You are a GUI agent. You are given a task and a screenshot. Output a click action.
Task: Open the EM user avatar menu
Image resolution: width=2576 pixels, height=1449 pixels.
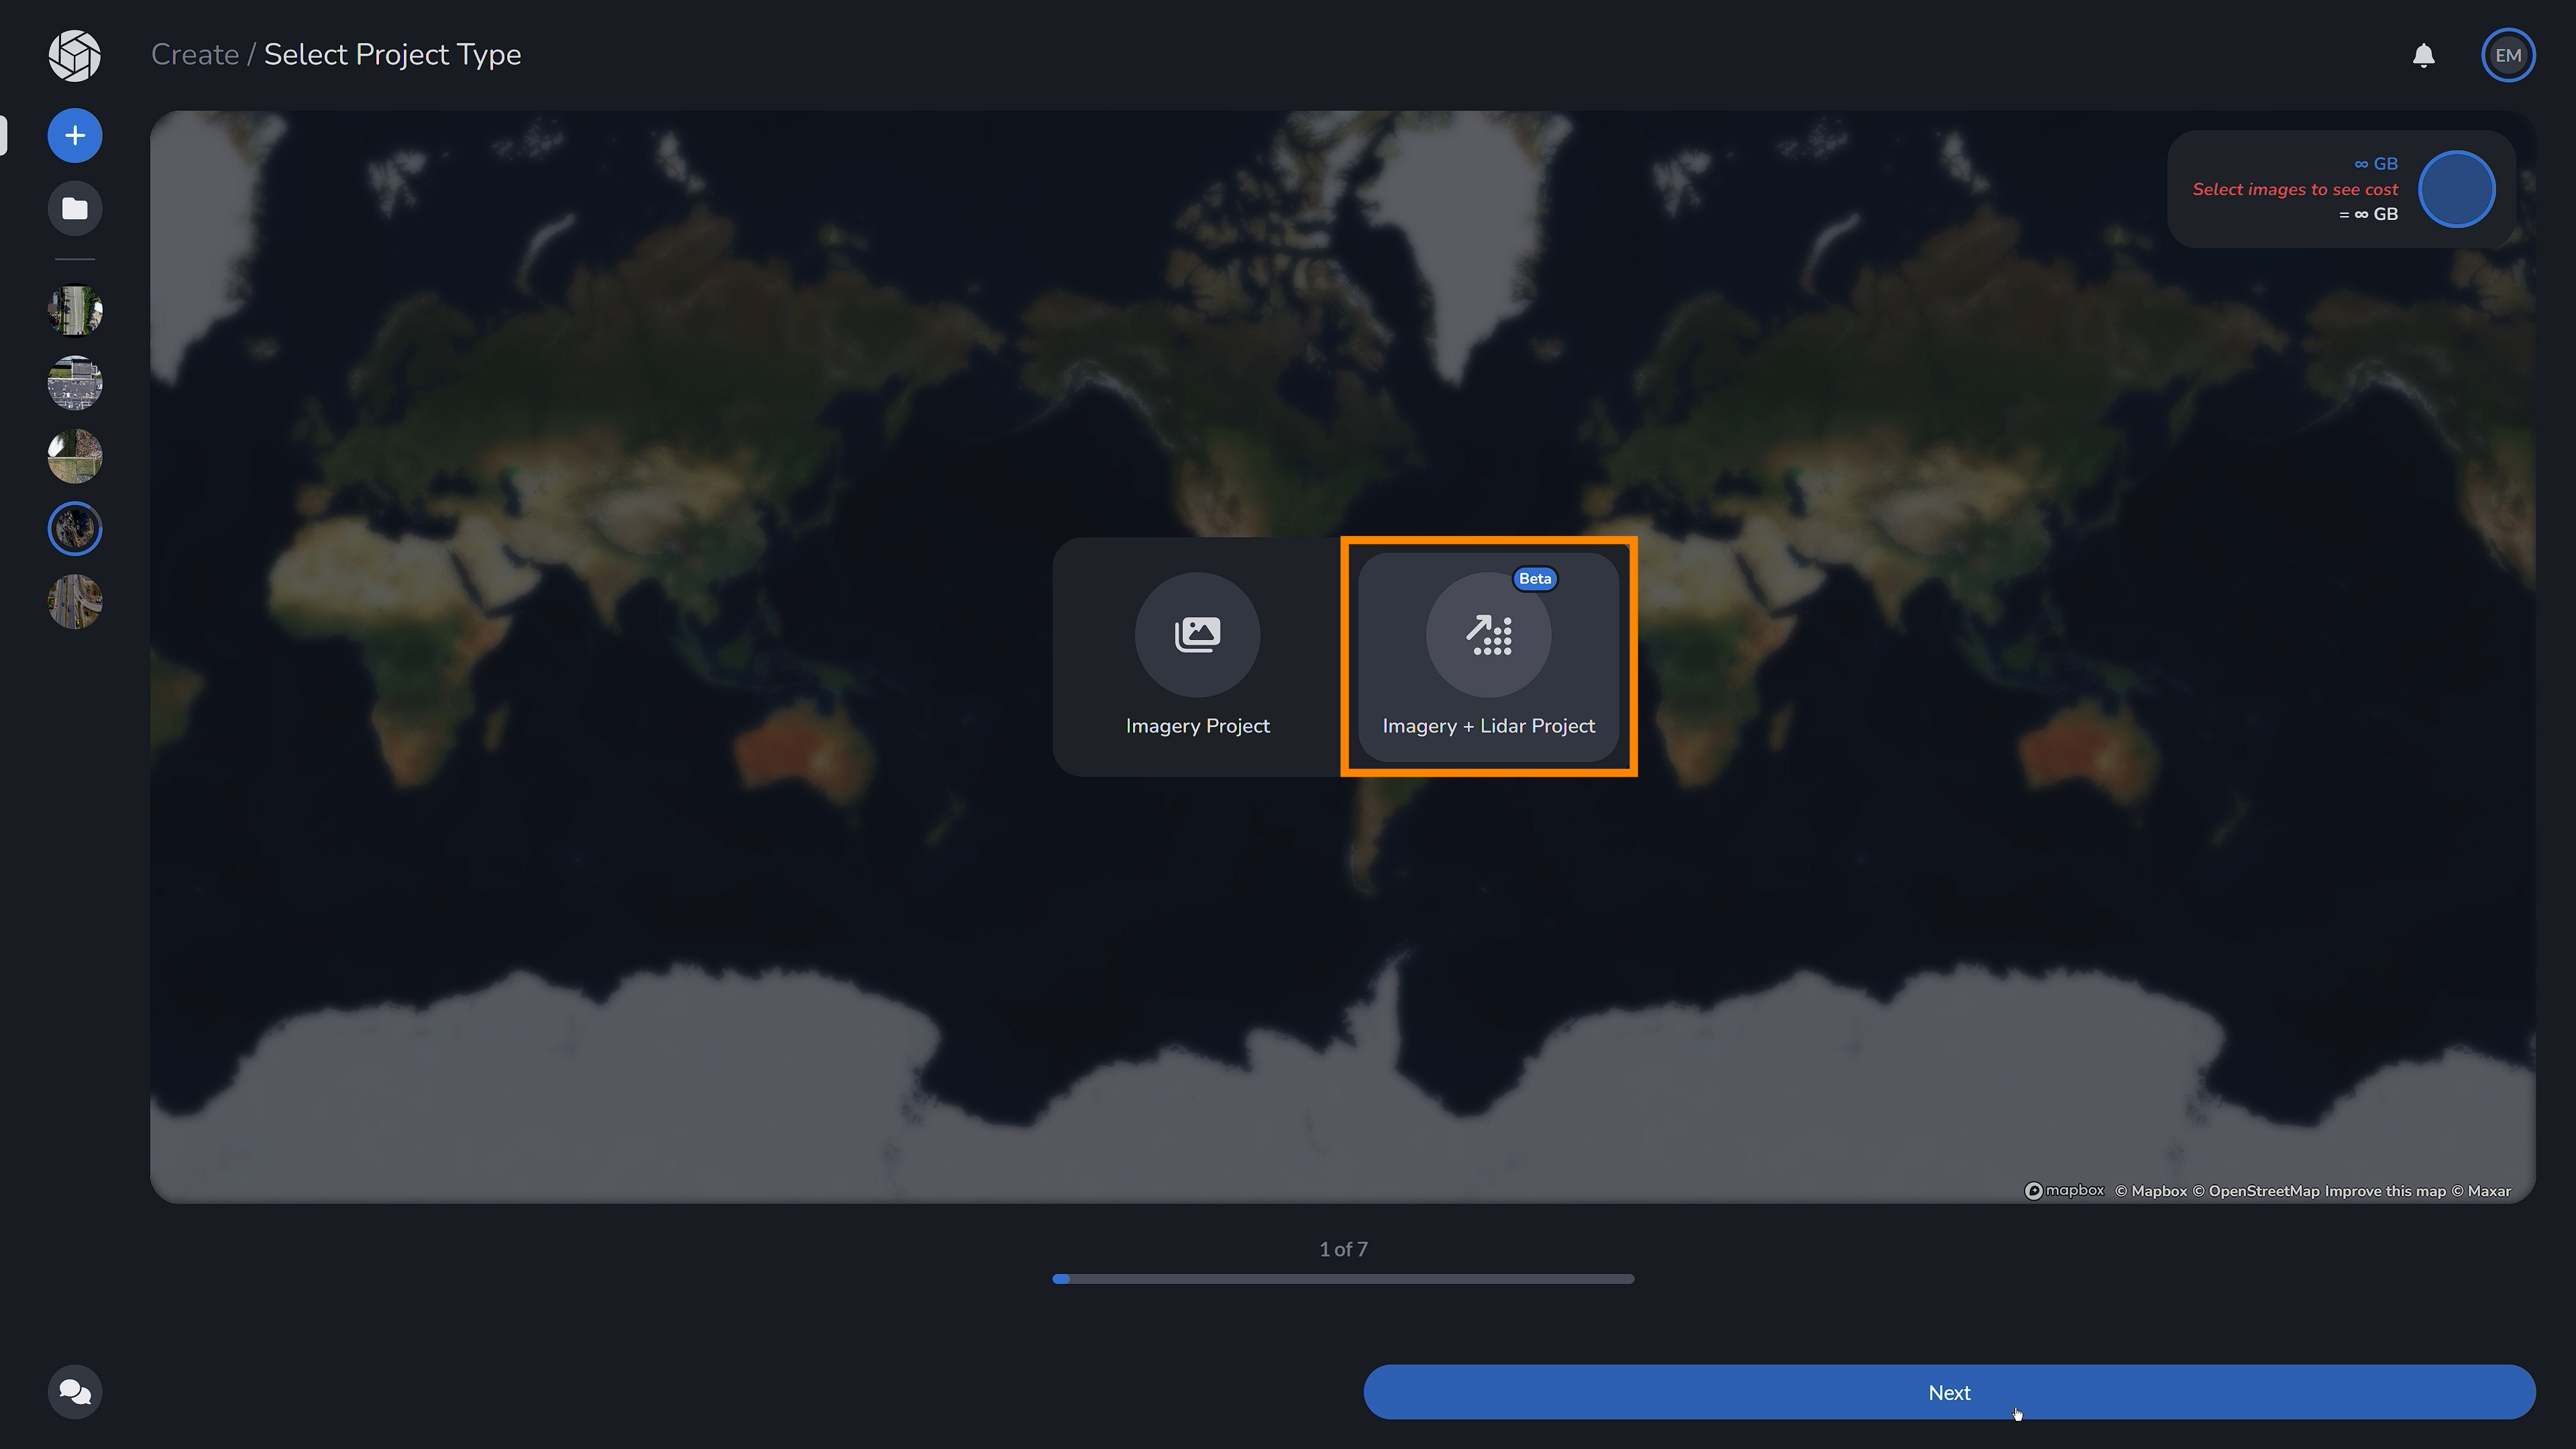2507,55
